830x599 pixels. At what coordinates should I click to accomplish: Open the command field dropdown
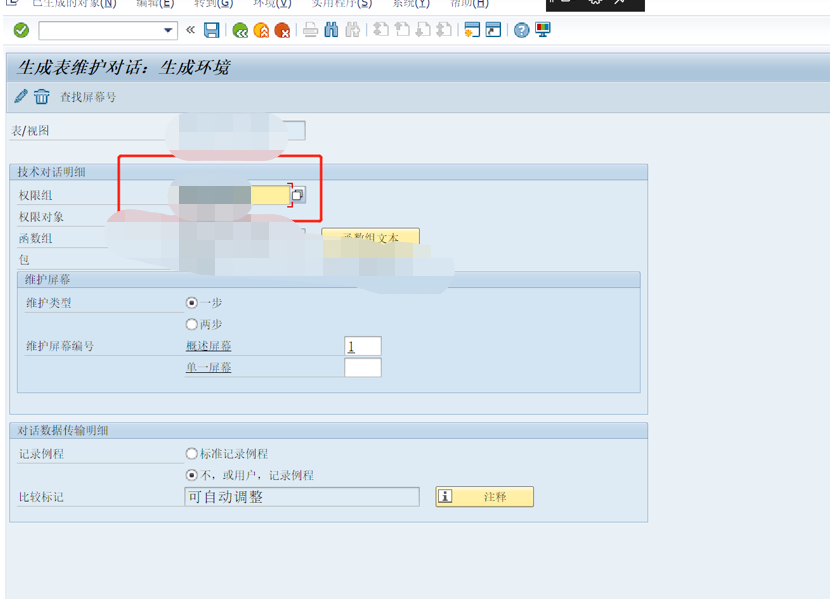[166, 30]
